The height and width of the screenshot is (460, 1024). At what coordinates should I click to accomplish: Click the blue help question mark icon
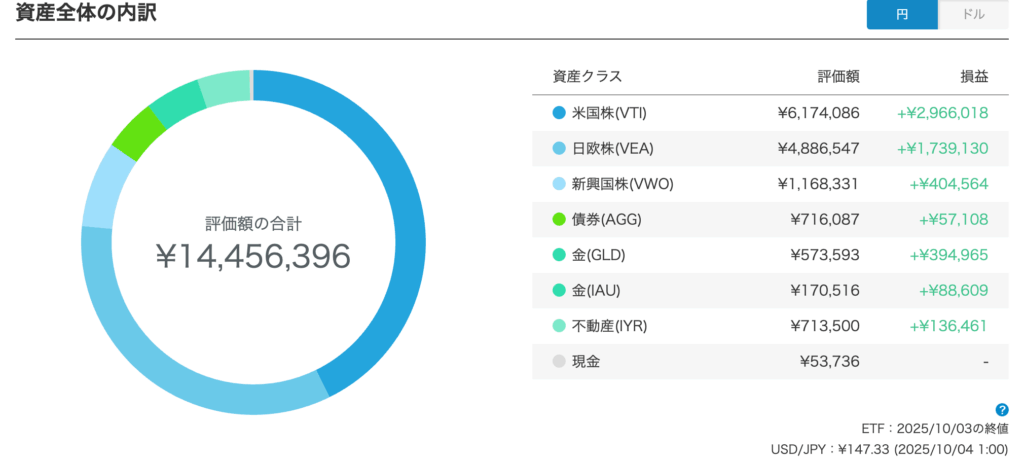click(x=1002, y=410)
